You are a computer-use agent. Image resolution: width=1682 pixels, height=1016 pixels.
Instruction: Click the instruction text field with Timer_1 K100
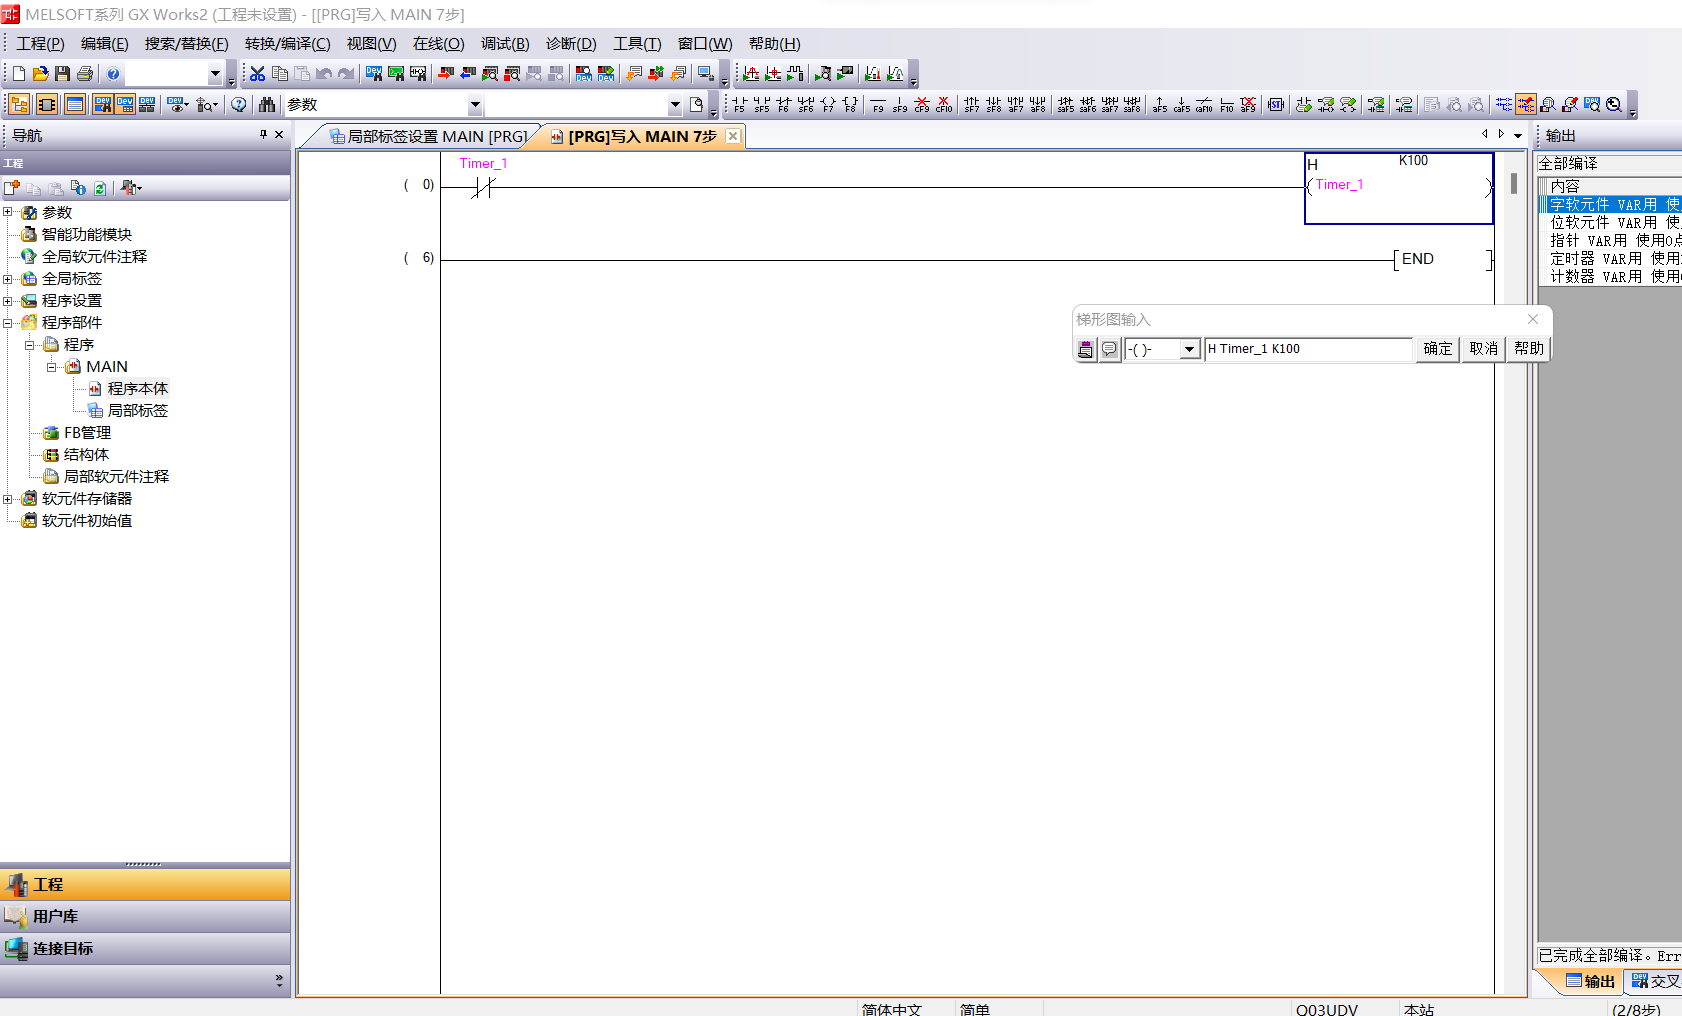pos(1306,349)
